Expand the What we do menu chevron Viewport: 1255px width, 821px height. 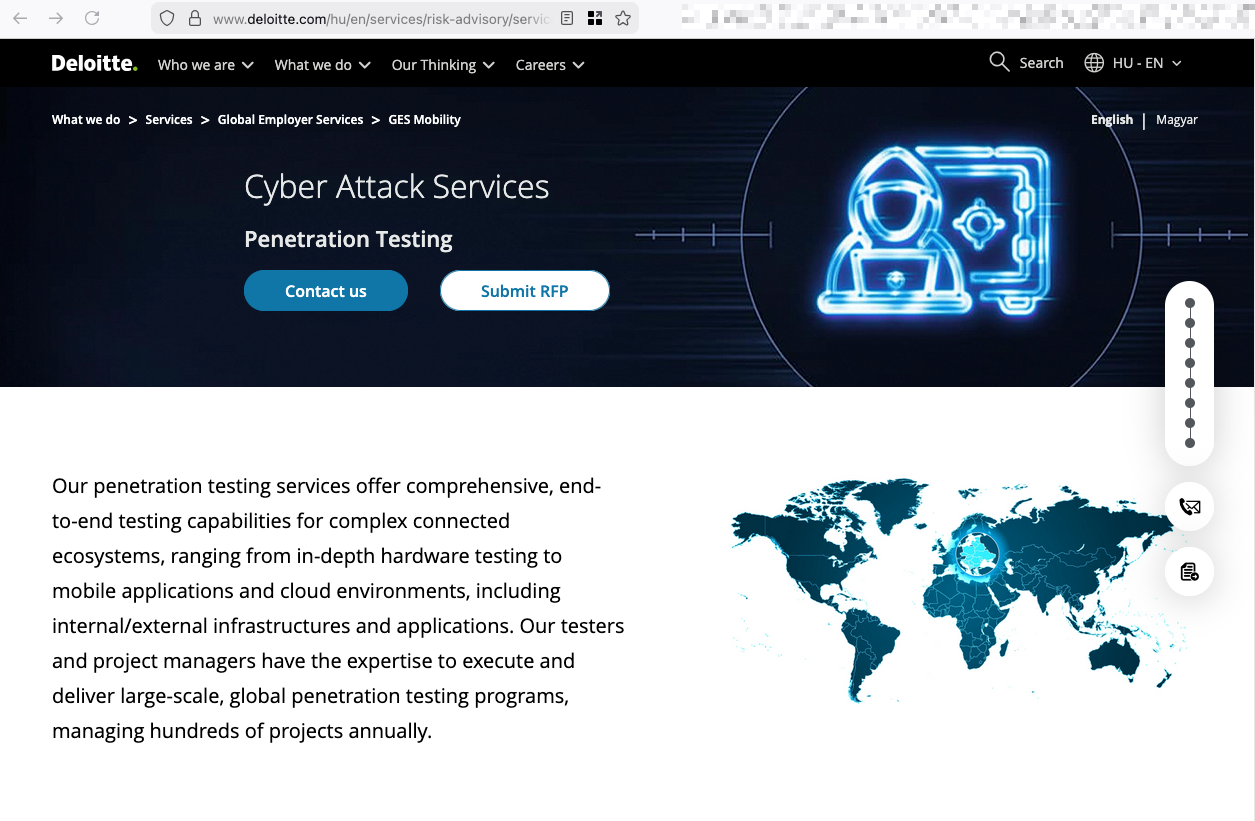click(x=365, y=65)
